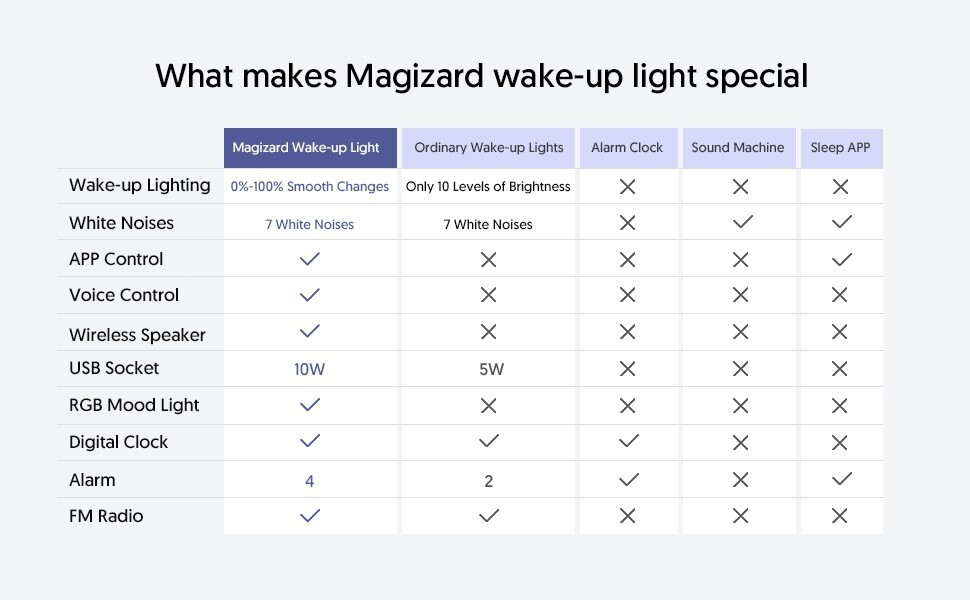This screenshot has width=970, height=600.
Task: Click the Ordinary Lights FM Radio checkmark
Action: click(489, 515)
